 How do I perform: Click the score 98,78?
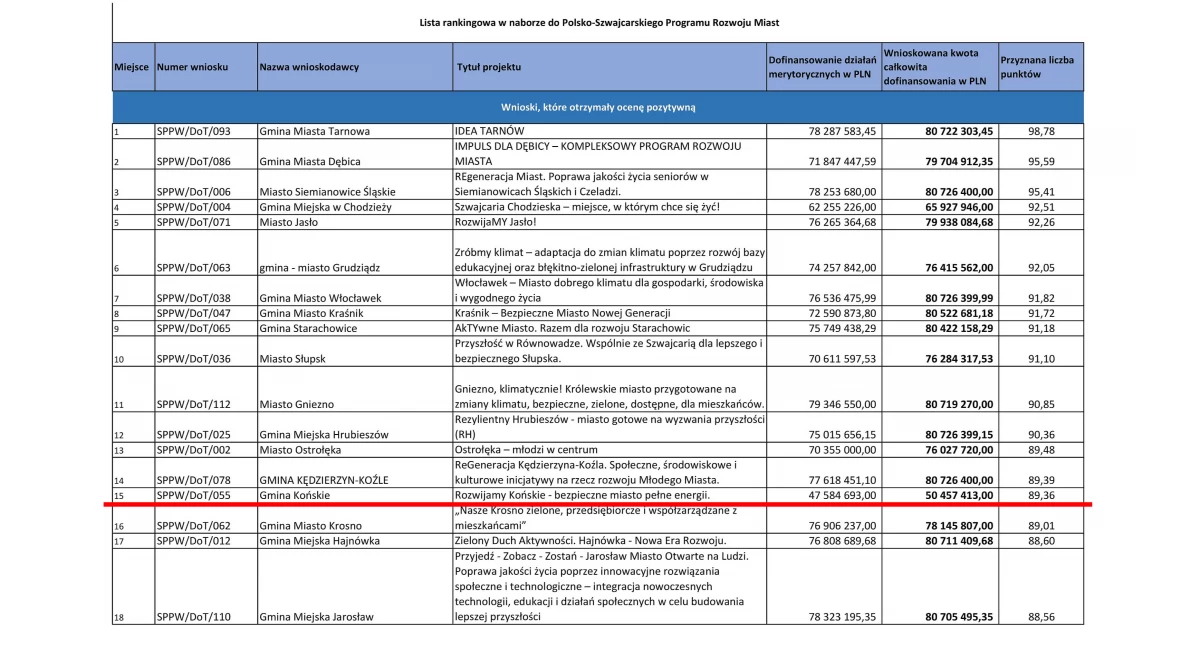[x=1041, y=131]
